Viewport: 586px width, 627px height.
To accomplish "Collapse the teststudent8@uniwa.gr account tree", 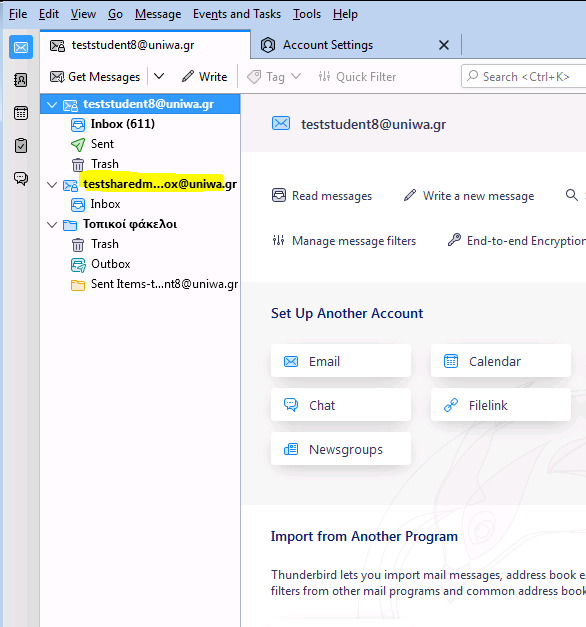I will [x=52, y=105].
